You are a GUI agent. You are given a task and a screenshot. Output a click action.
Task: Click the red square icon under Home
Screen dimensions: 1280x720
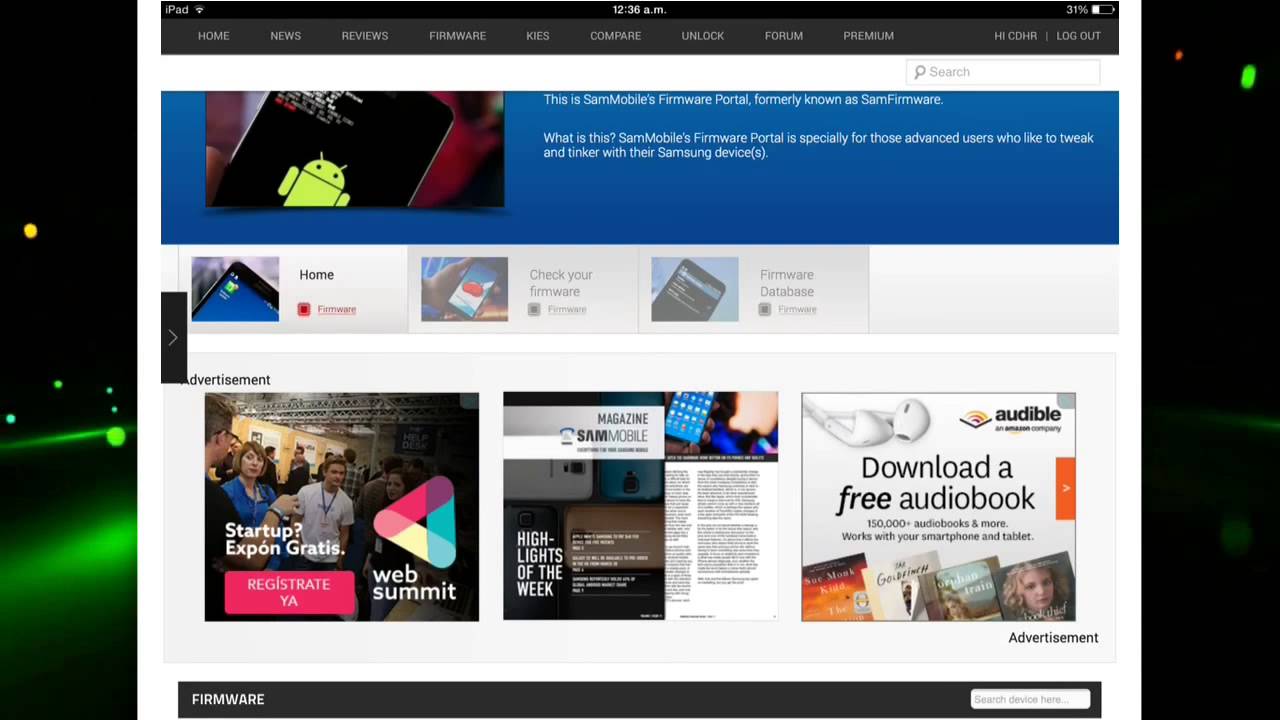(304, 310)
